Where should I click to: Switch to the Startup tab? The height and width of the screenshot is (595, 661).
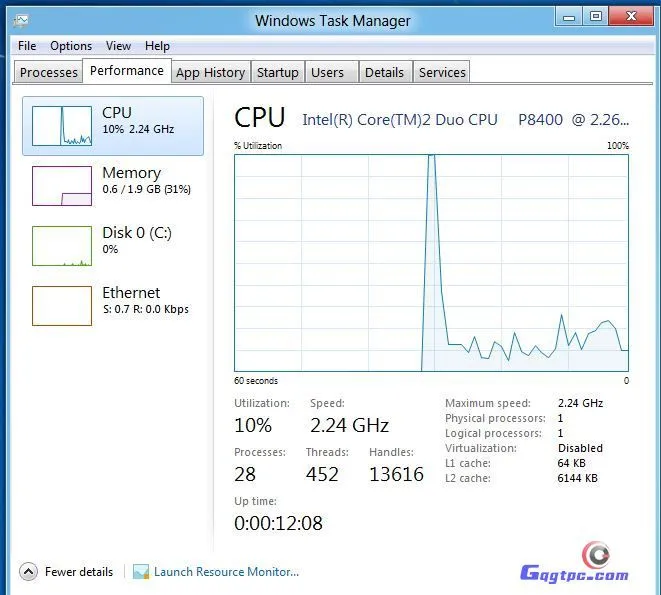point(277,72)
